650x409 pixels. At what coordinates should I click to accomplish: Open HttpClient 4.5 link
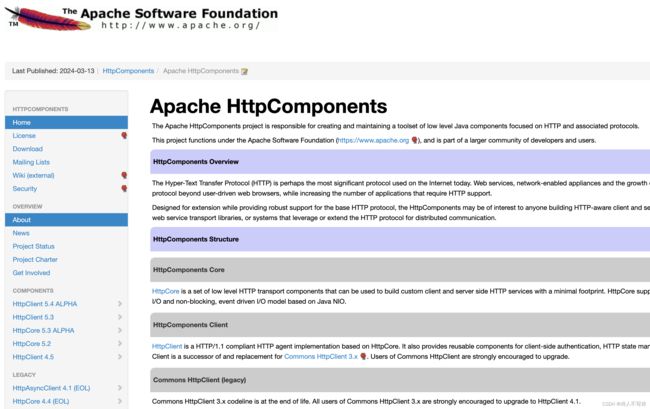pyautogui.click(x=33, y=357)
